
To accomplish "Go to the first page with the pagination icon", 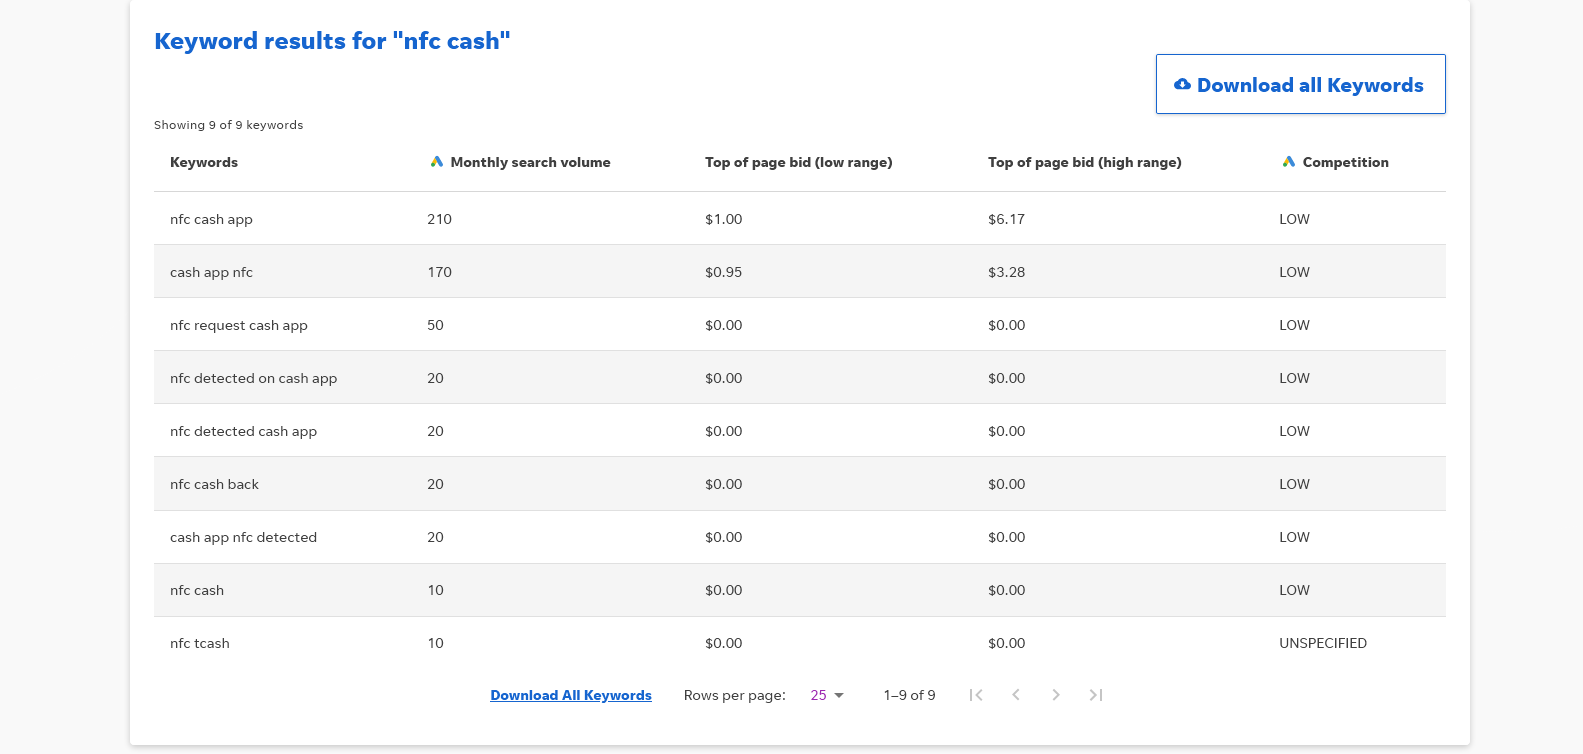I will [976, 695].
